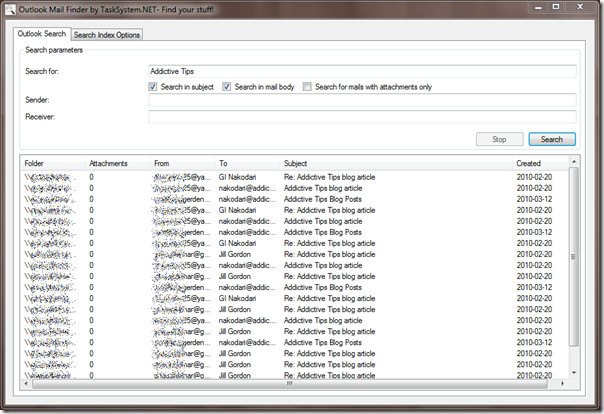This screenshot has height=414, width=604.
Task: Enable Search for mails with attachments only
Action: pos(307,87)
